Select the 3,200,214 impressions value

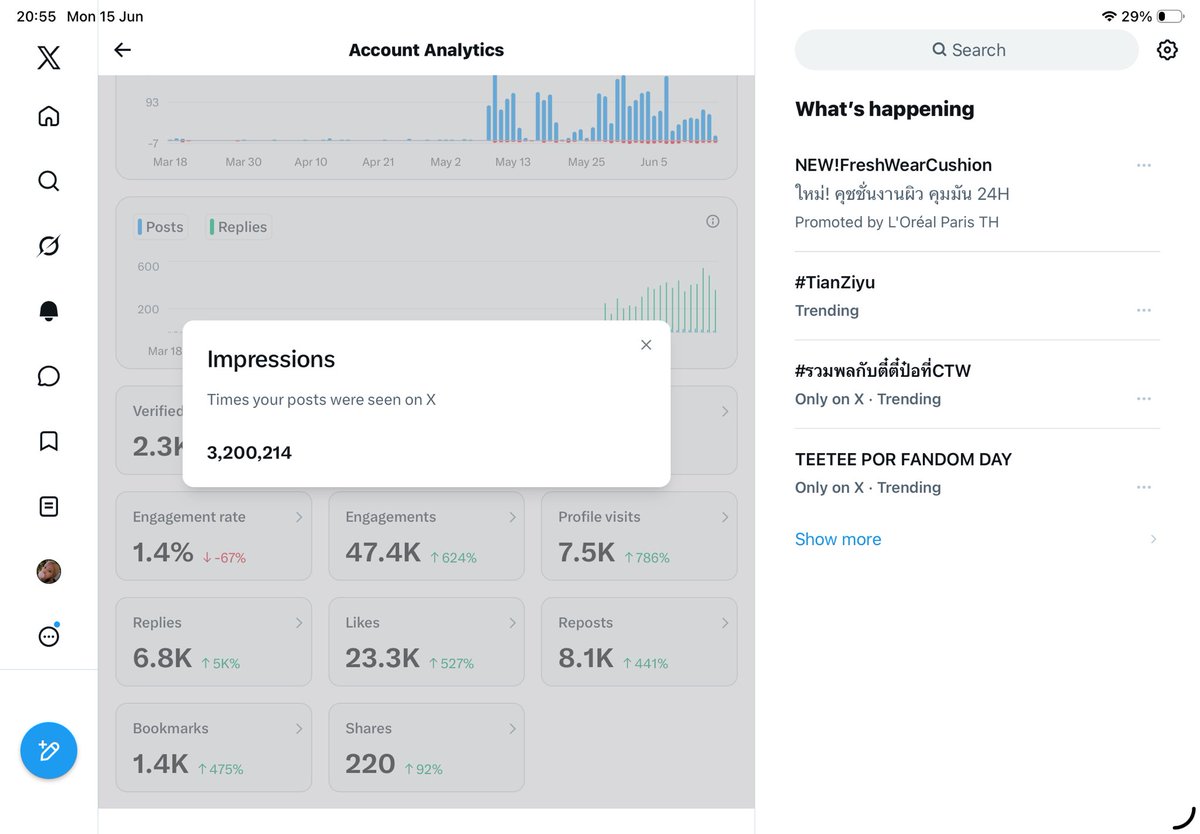point(249,453)
